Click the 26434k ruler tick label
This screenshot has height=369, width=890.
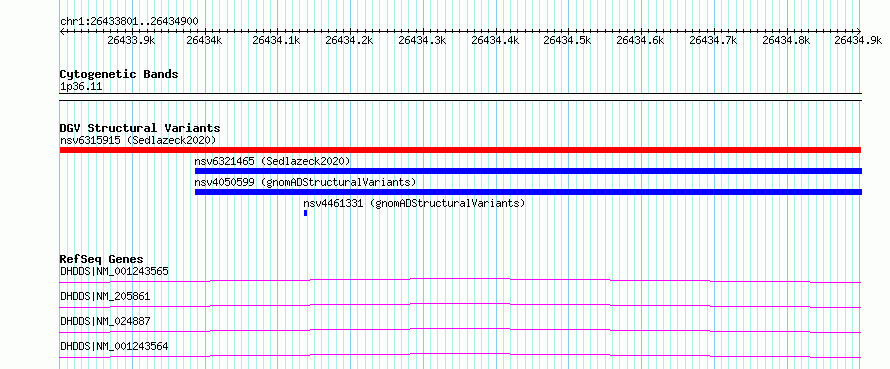[204, 40]
